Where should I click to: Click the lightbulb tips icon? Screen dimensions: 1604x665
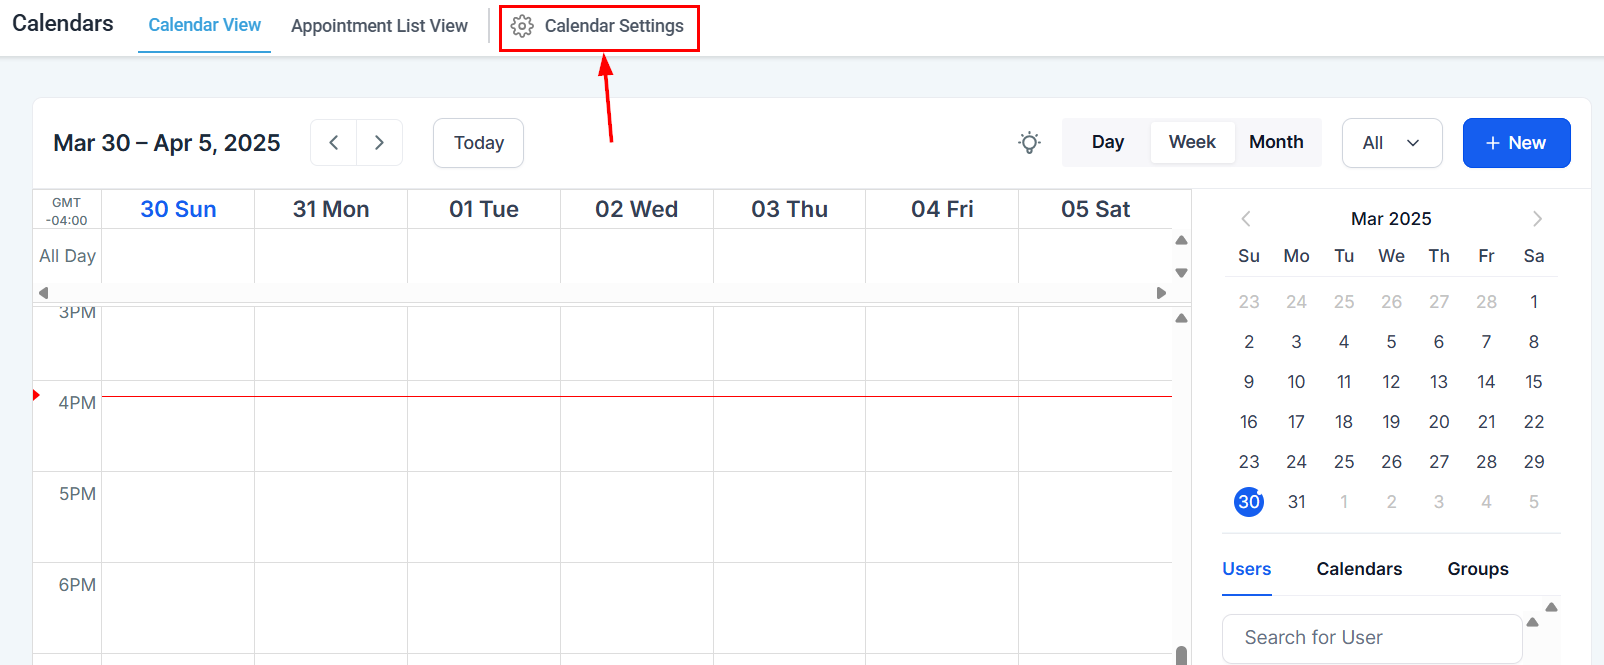[1029, 143]
